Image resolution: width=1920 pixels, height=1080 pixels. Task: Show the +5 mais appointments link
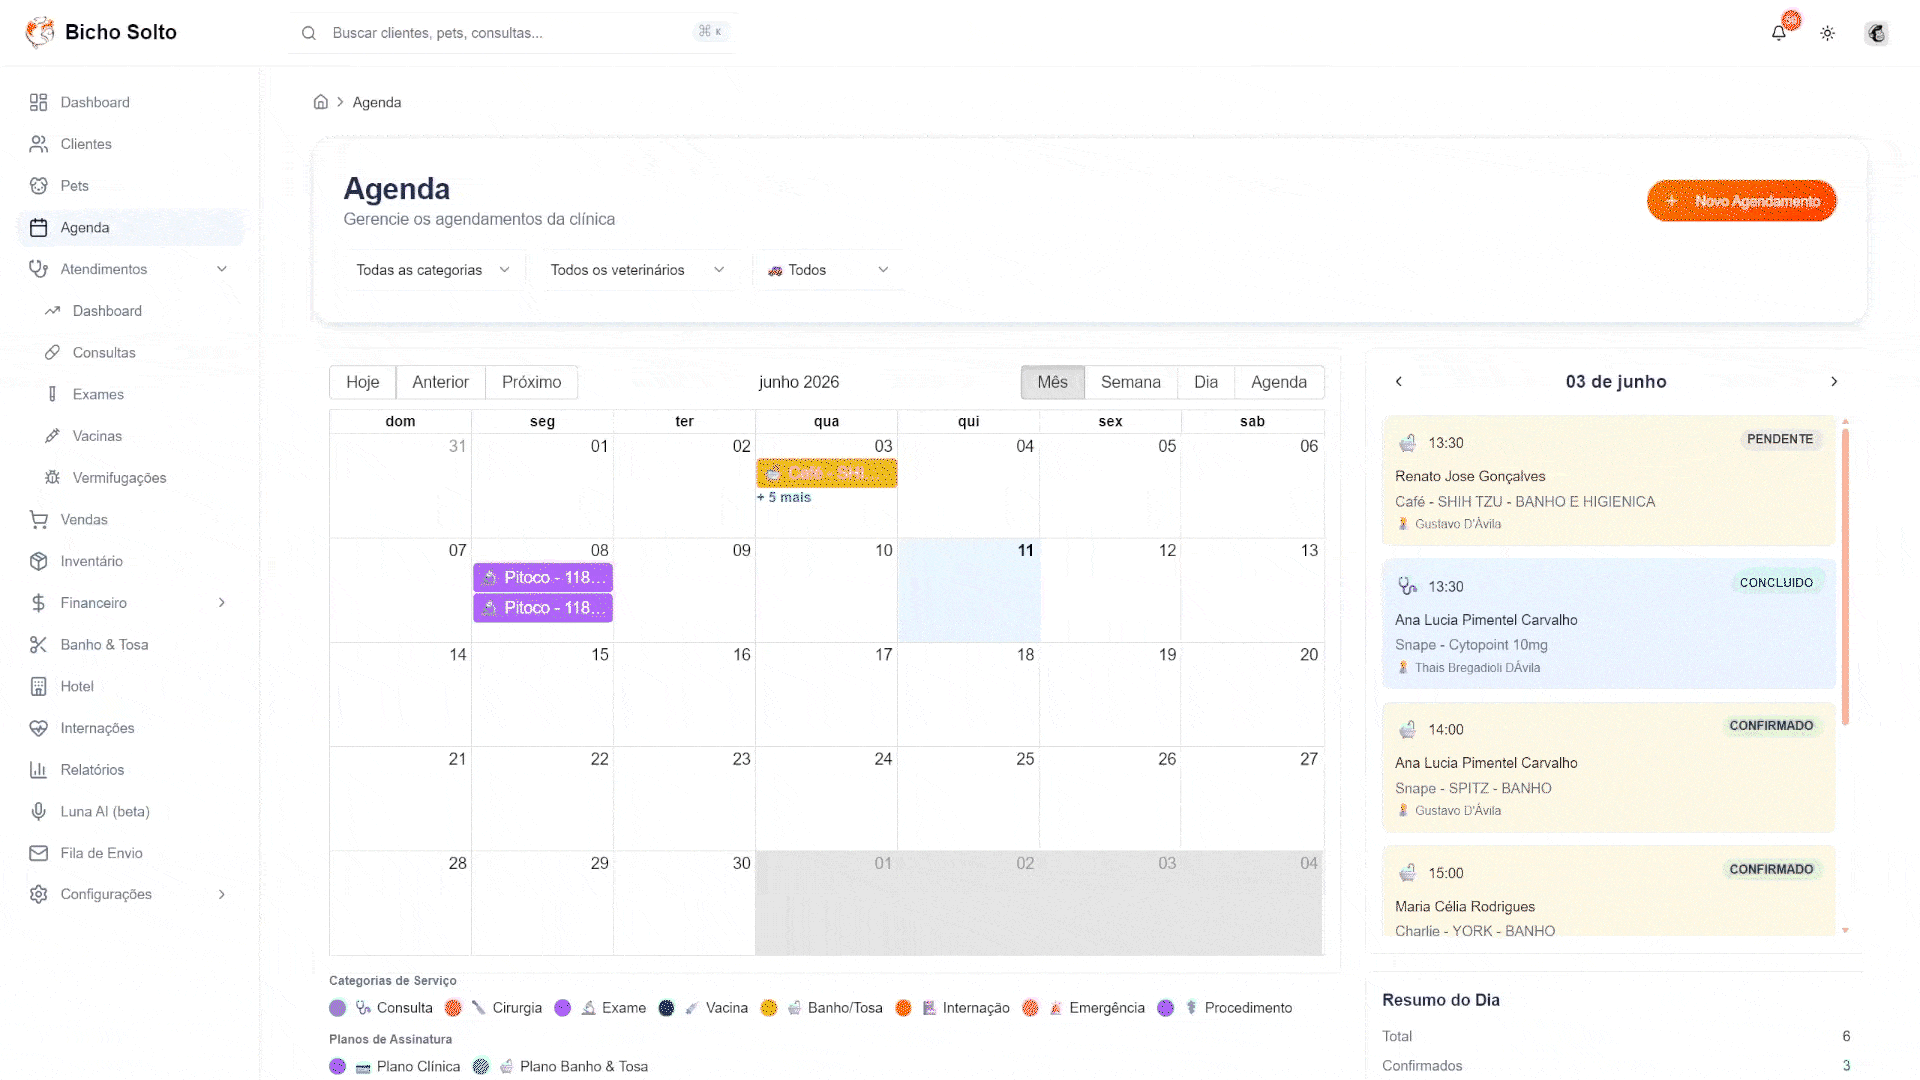(784, 497)
